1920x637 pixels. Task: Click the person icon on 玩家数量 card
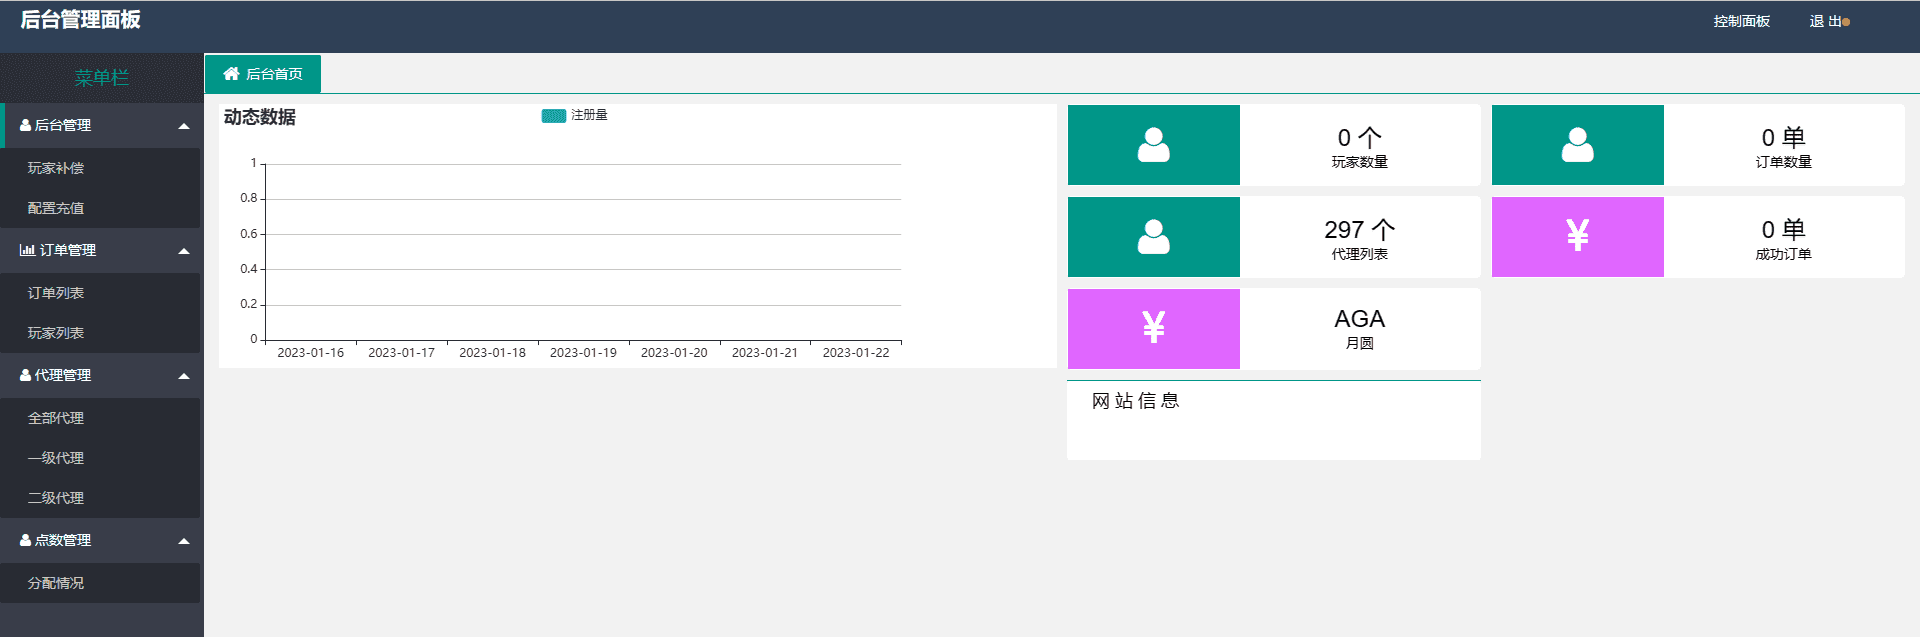(1153, 145)
